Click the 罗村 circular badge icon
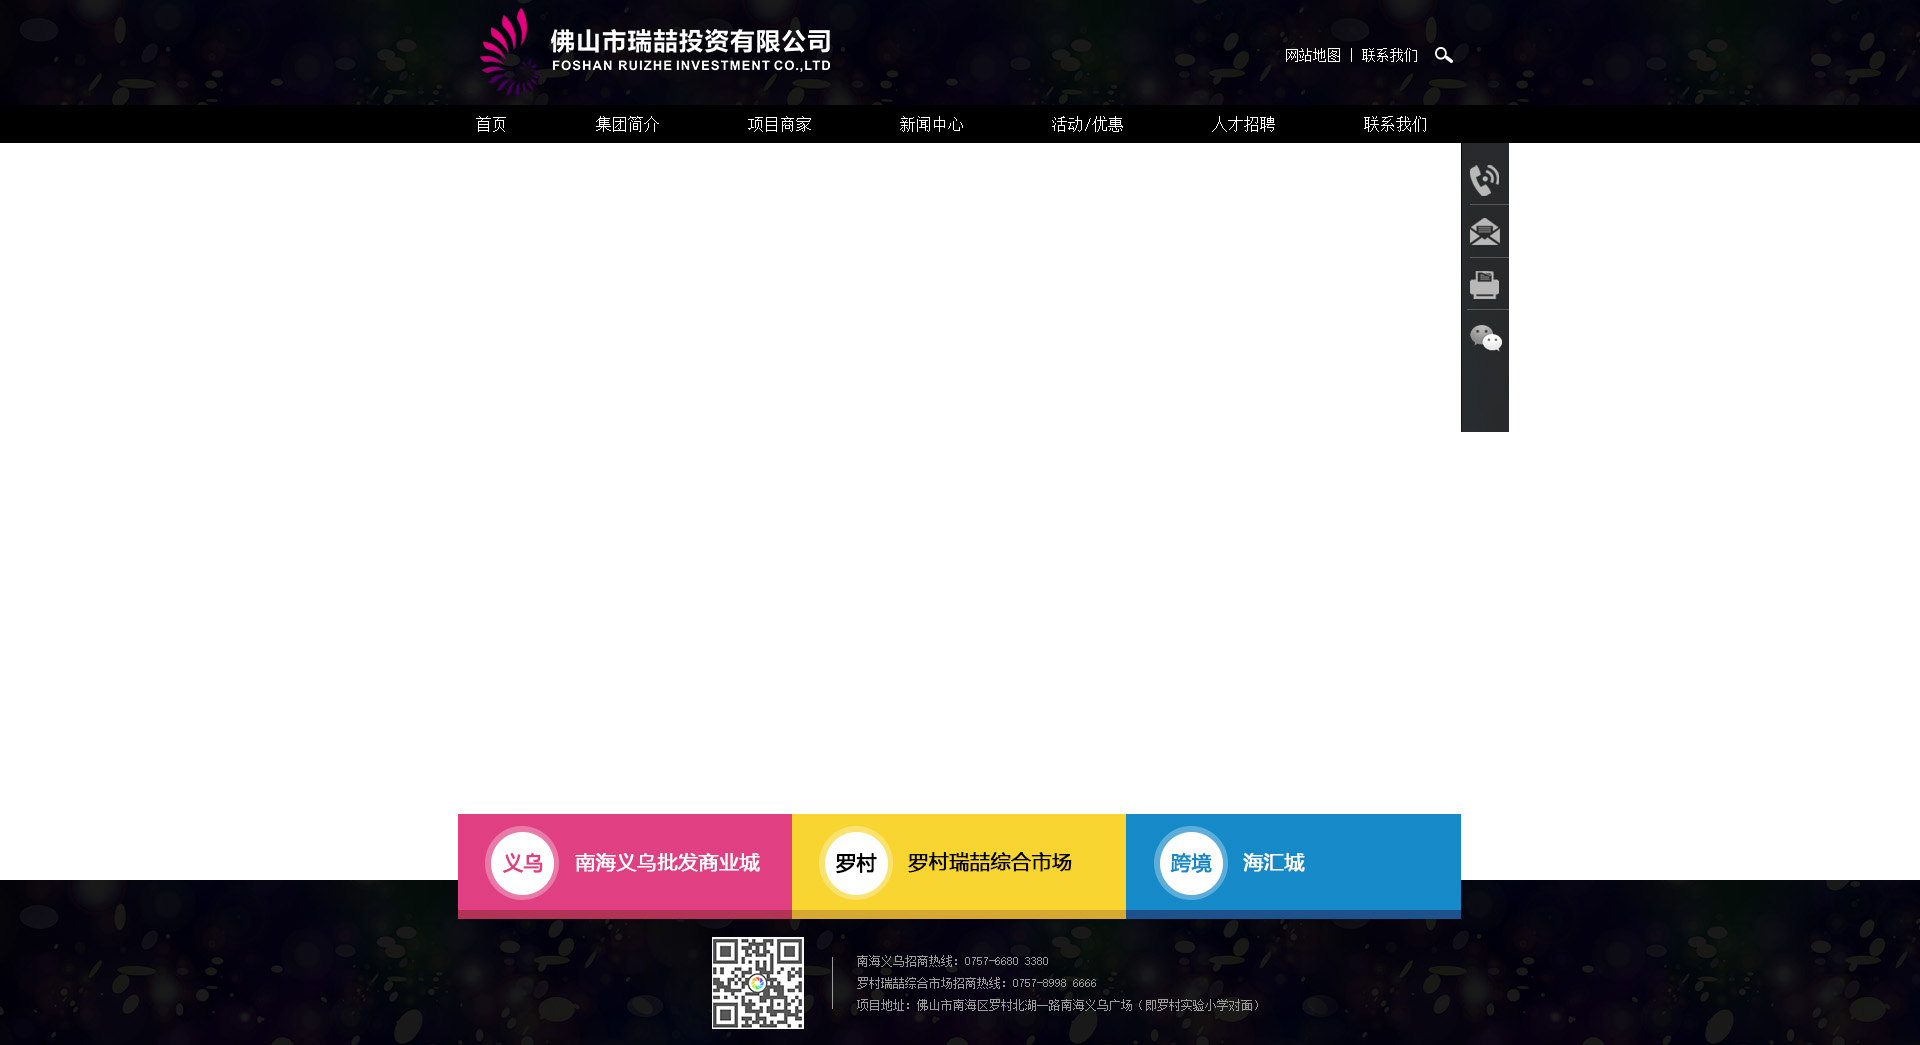The width and height of the screenshot is (1920, 1045). (855, 863)
